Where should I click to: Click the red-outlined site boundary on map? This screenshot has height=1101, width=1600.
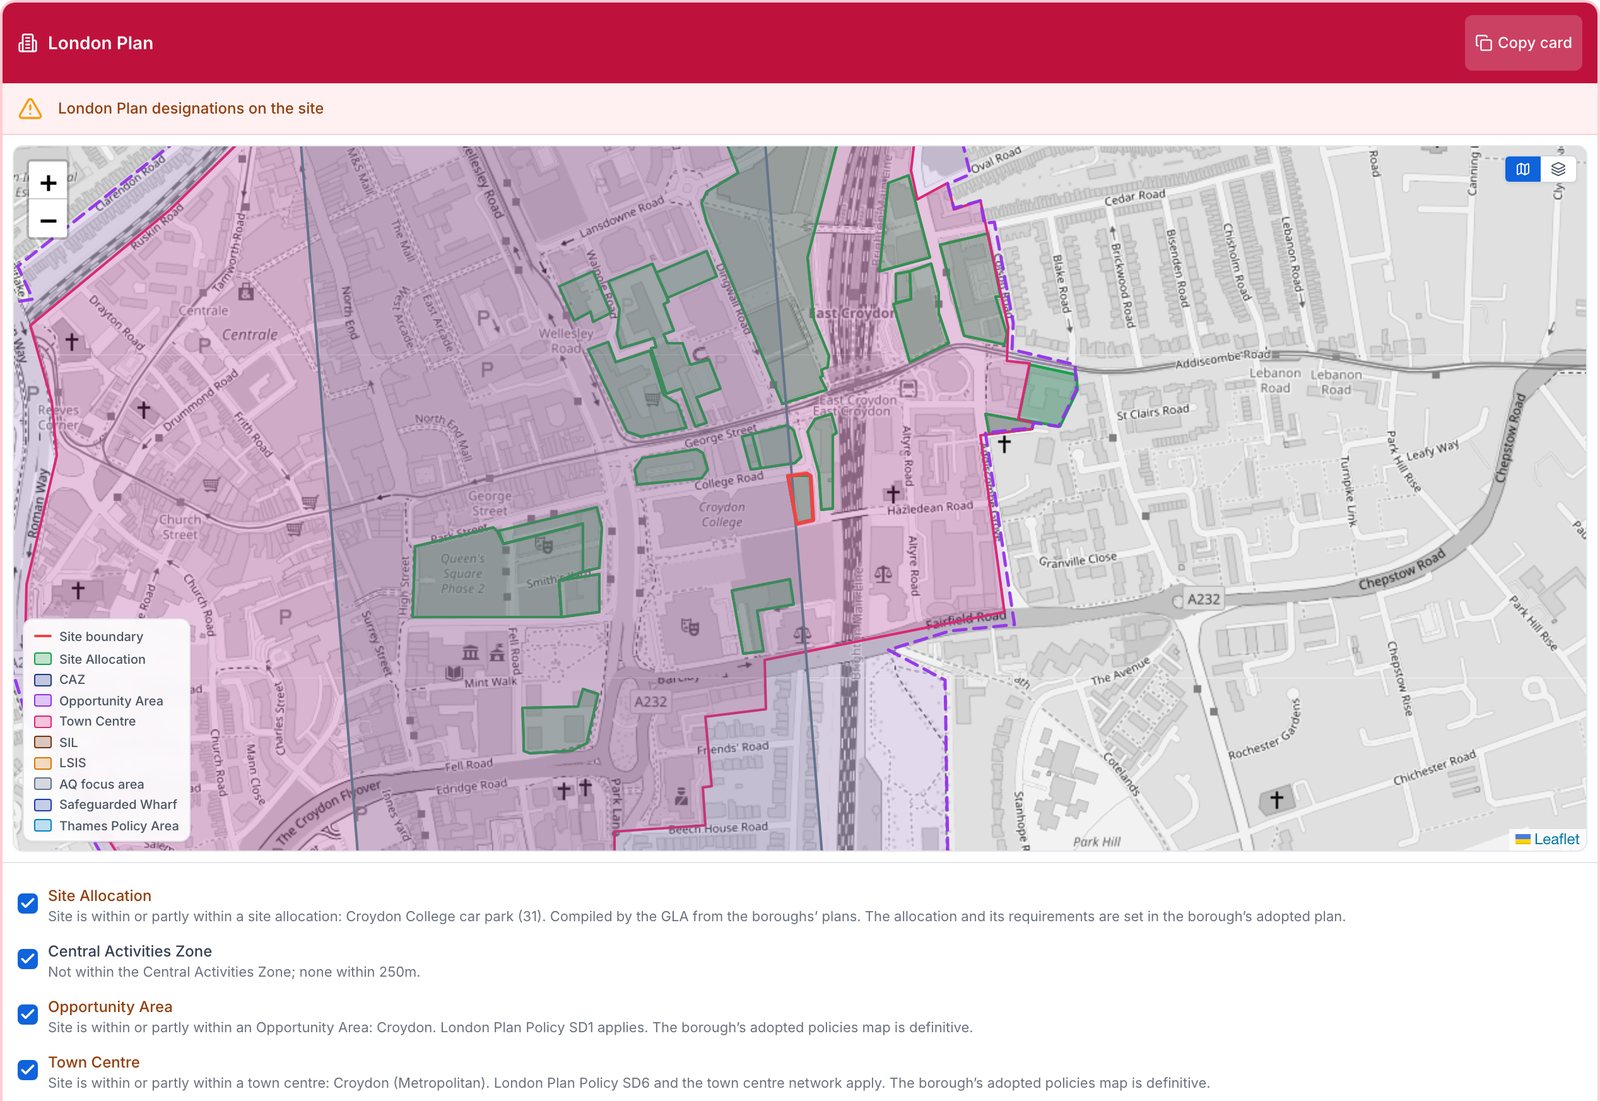[801, 499]
